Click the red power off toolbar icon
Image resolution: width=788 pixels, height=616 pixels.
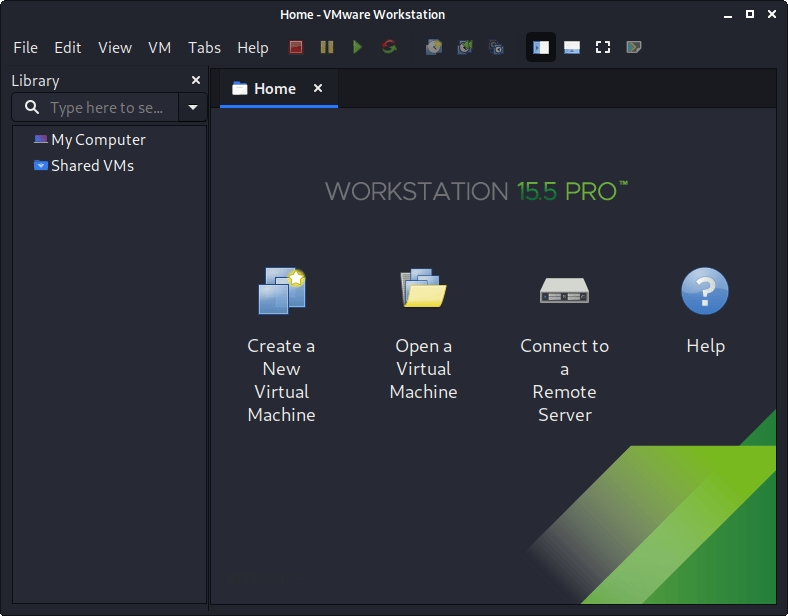296,47
